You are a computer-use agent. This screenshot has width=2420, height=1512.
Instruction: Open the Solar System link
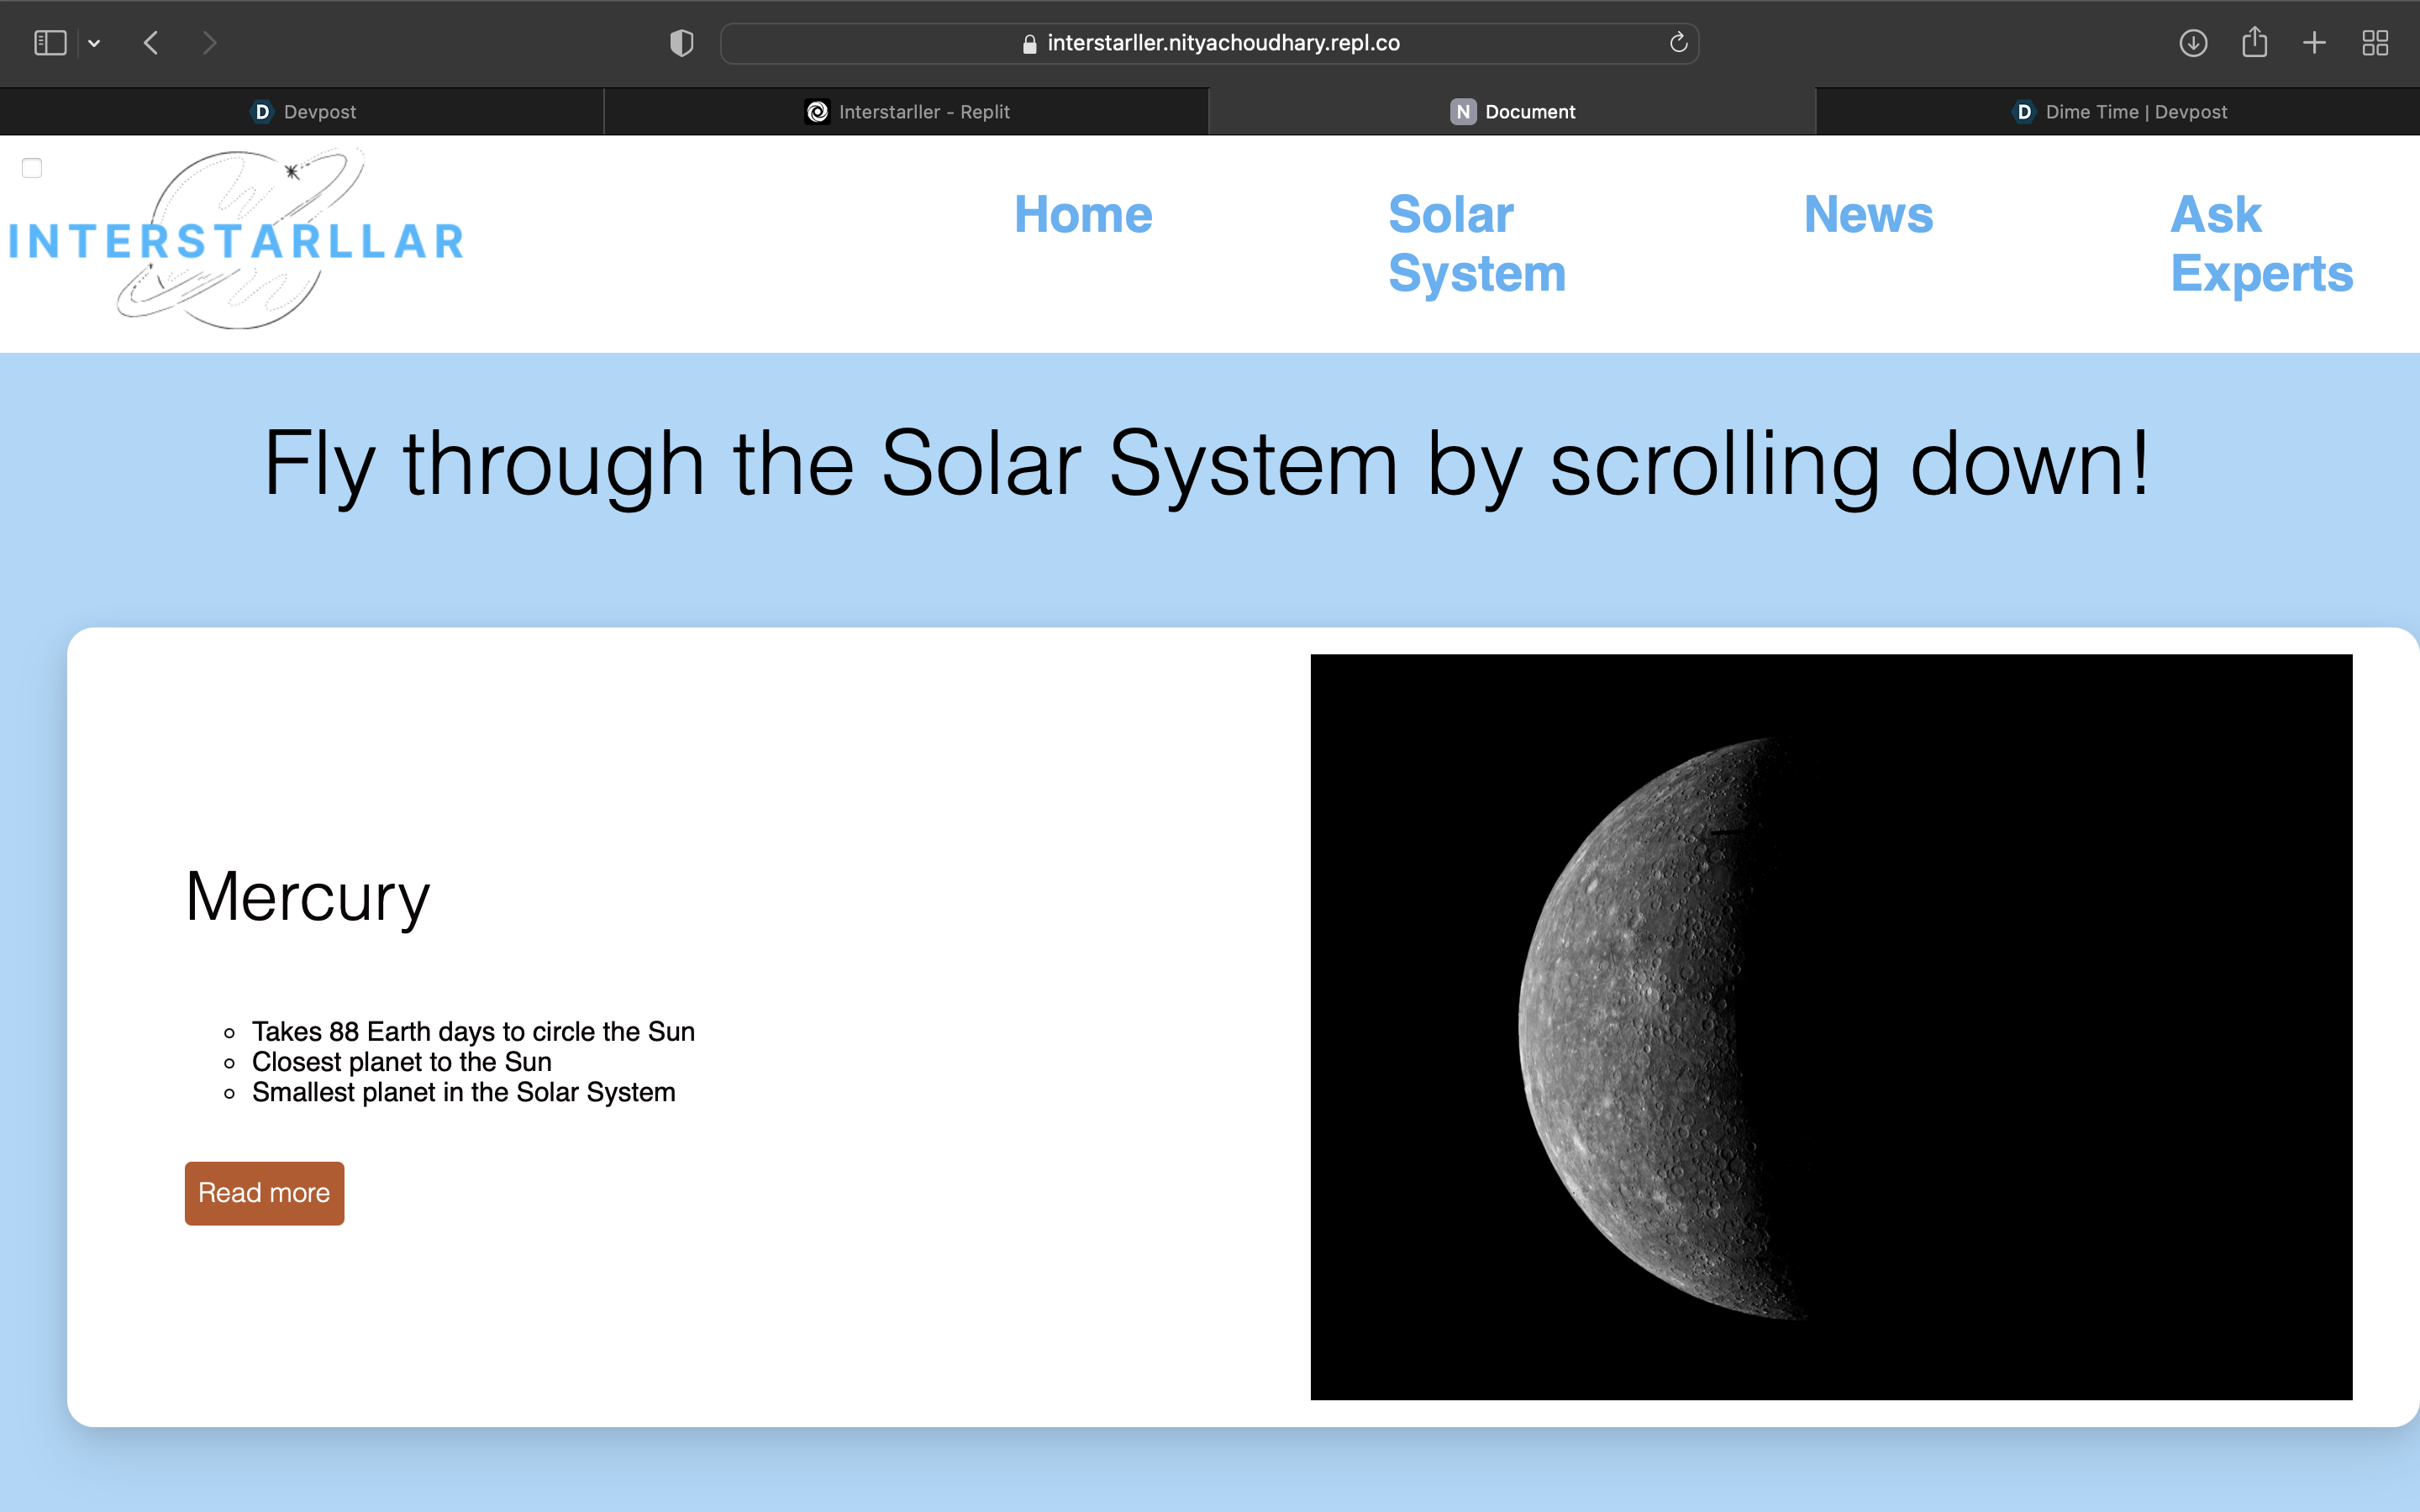click(x=1476, y=243)
